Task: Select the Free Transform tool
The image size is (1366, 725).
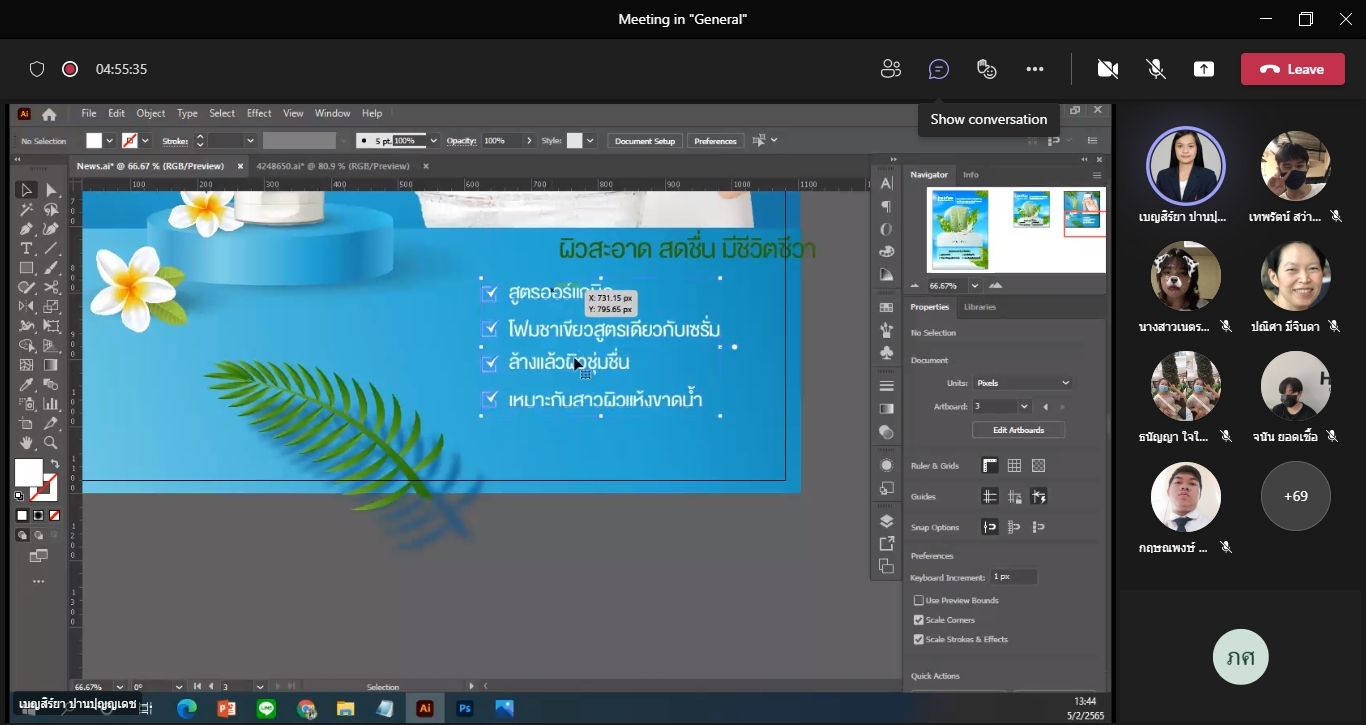Action: click(51, 326)
